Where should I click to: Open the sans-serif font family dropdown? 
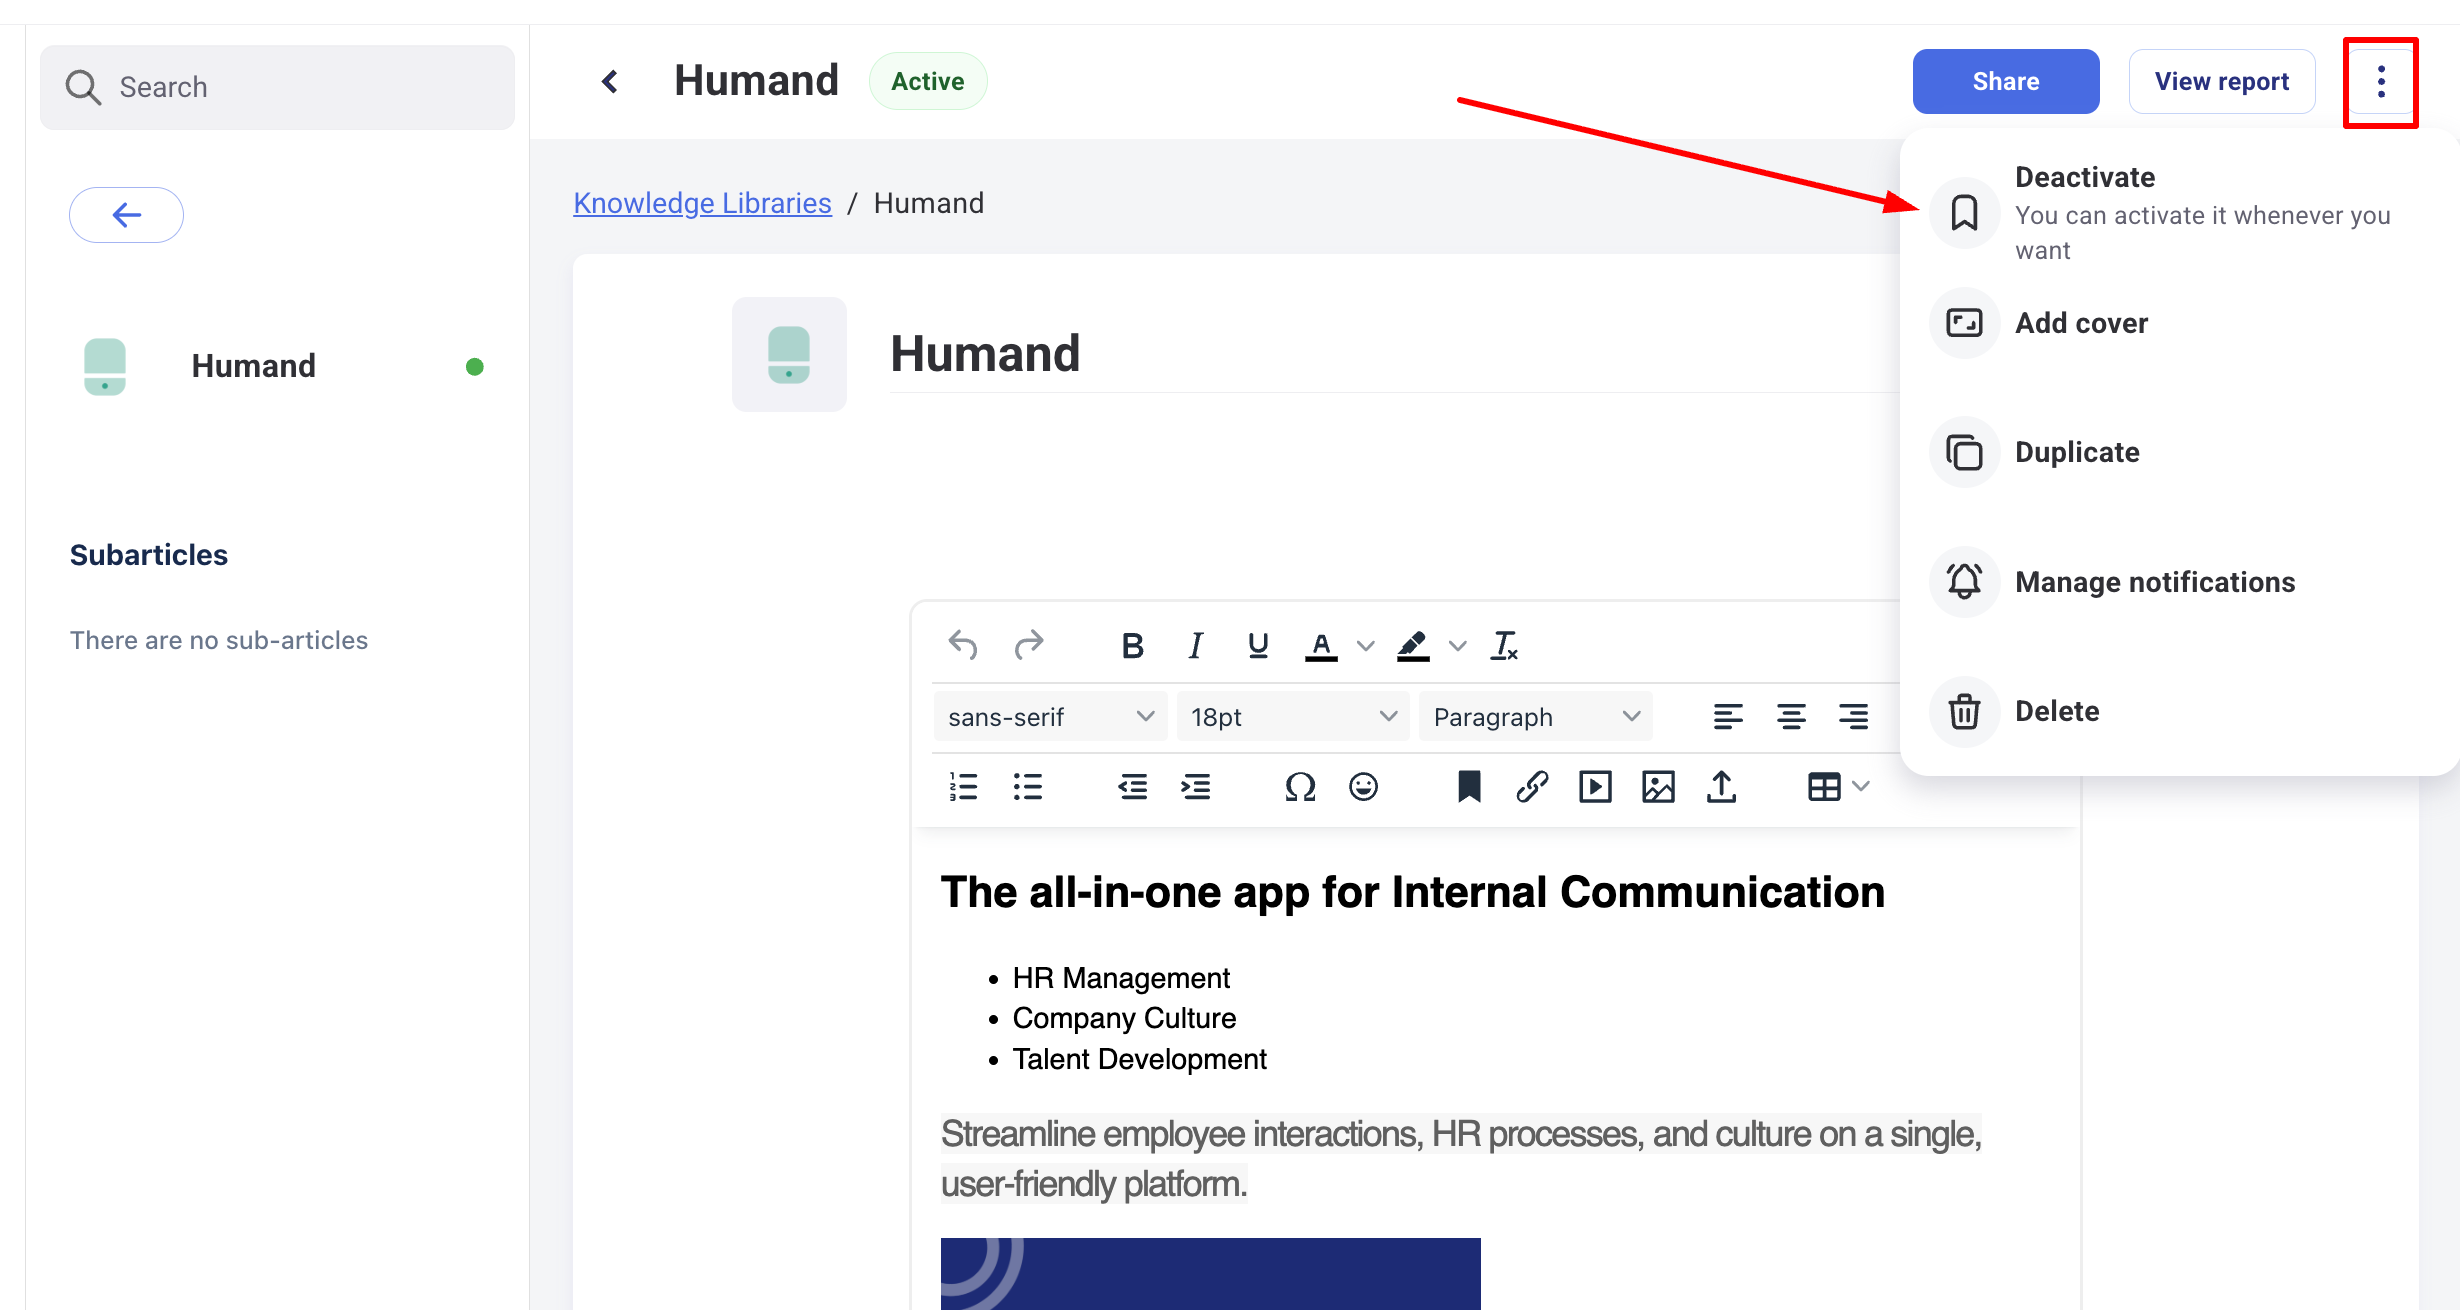(1050, 717)
